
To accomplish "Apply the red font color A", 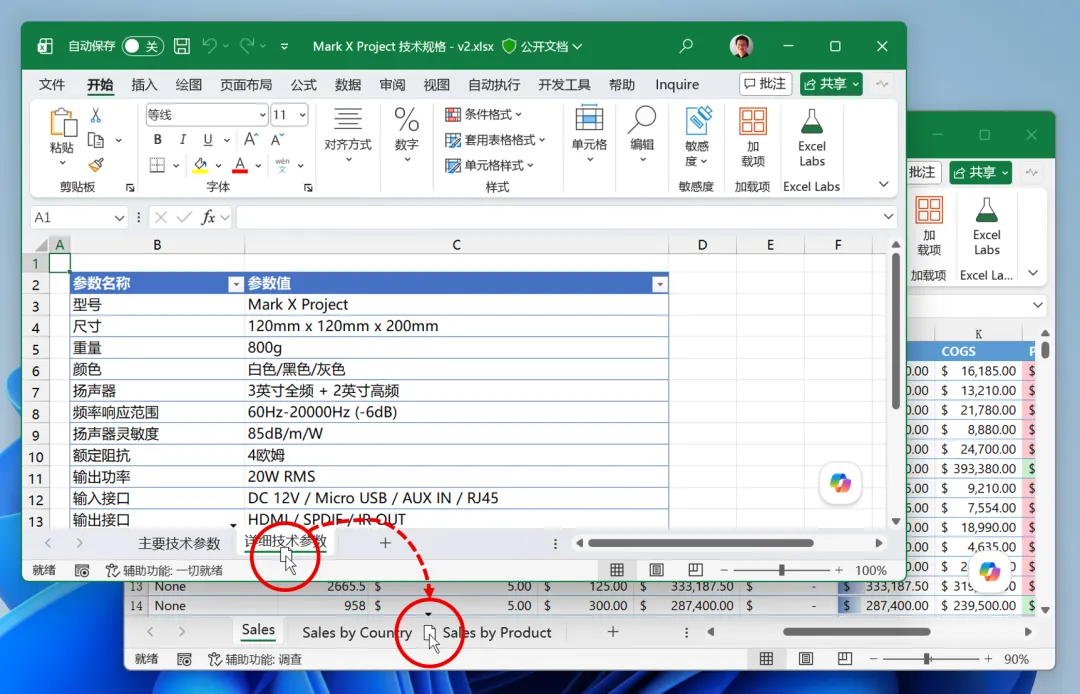I will pos(240,165).
